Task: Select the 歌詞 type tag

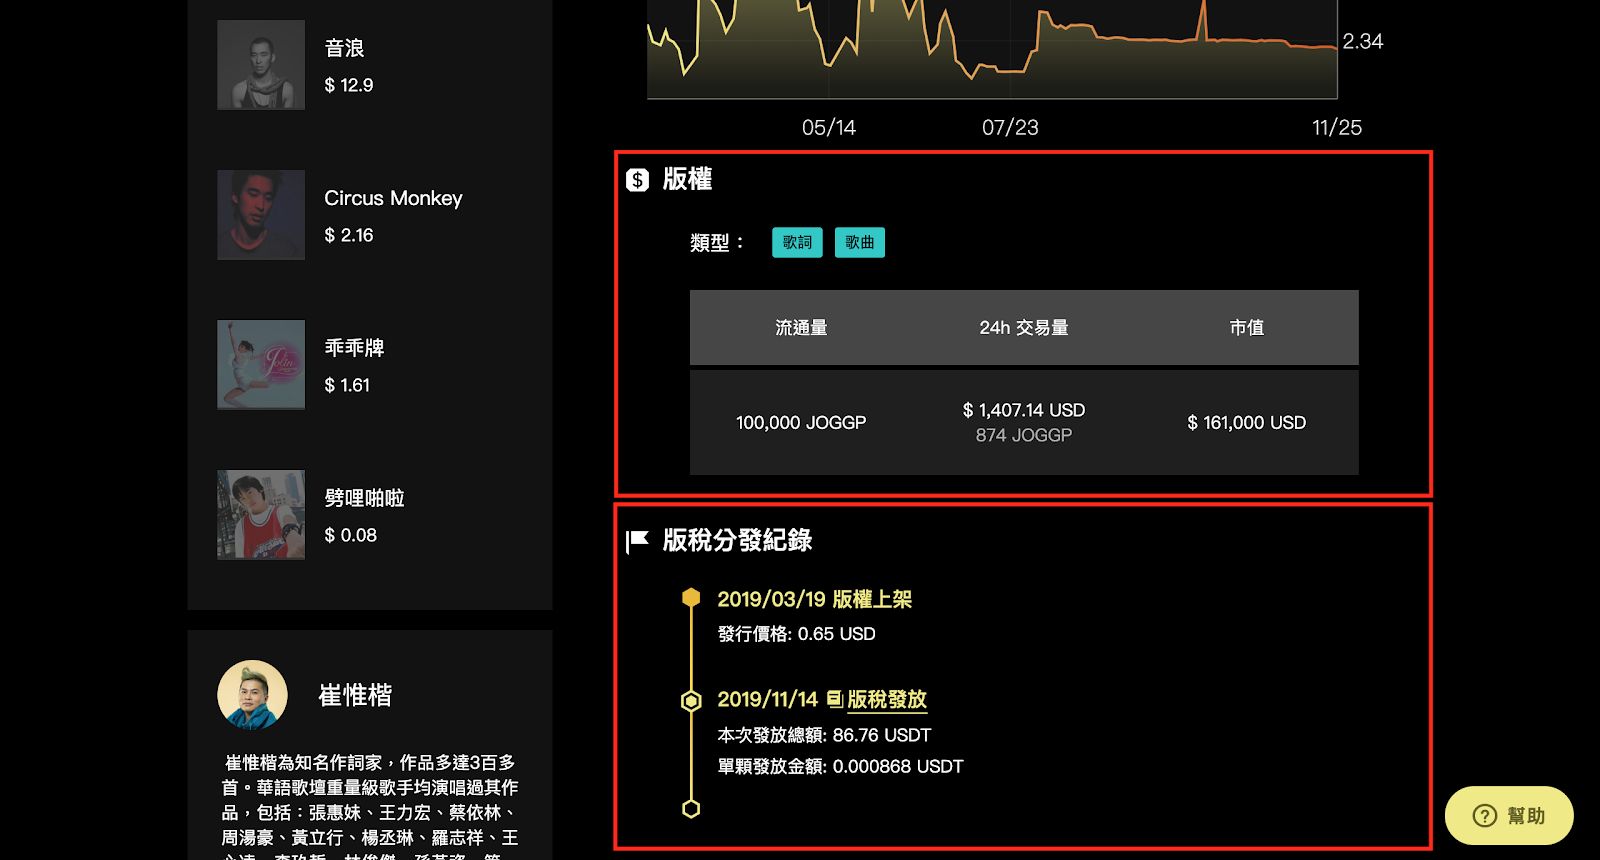Action: click(797, 242)
